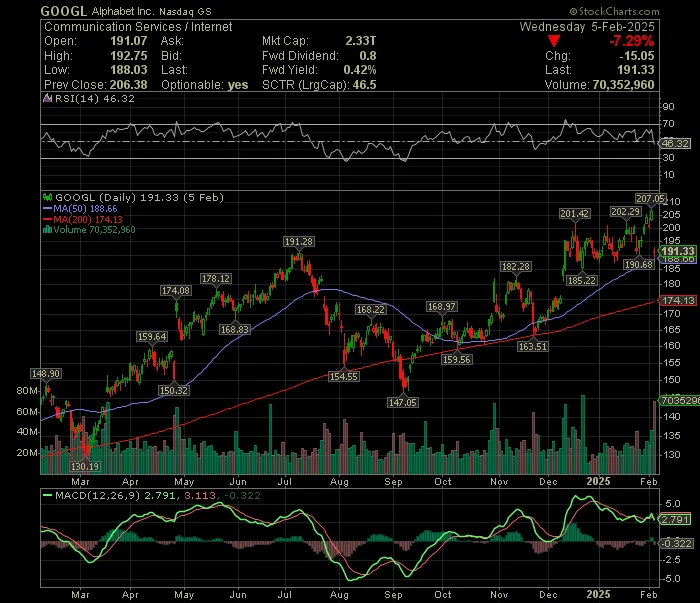Click the 190.68 price label
The image size is (700, 603).
click(x=639, y=265)
